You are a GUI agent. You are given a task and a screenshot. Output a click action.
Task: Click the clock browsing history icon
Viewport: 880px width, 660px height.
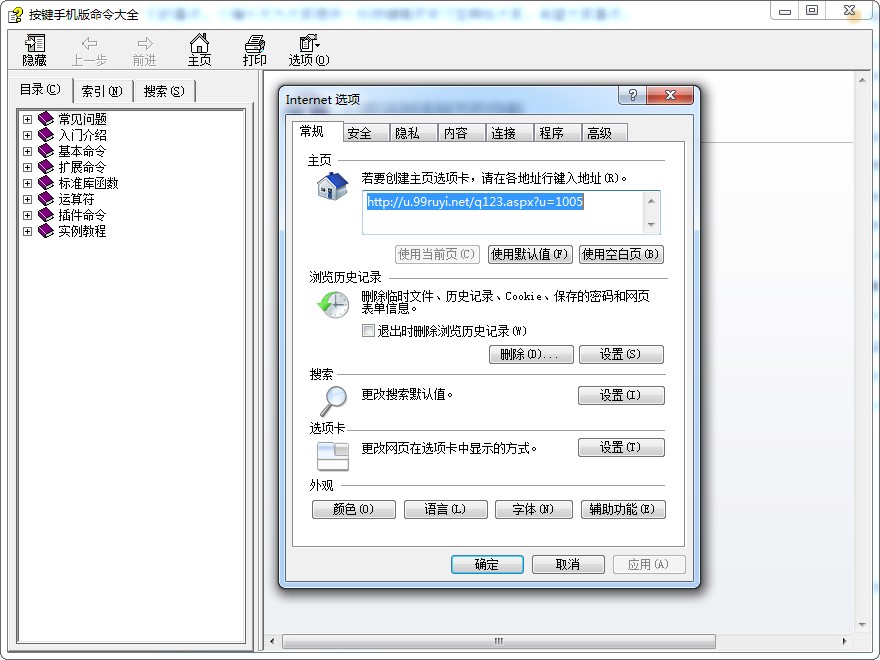pyautogui.click(x=333, y=304)
